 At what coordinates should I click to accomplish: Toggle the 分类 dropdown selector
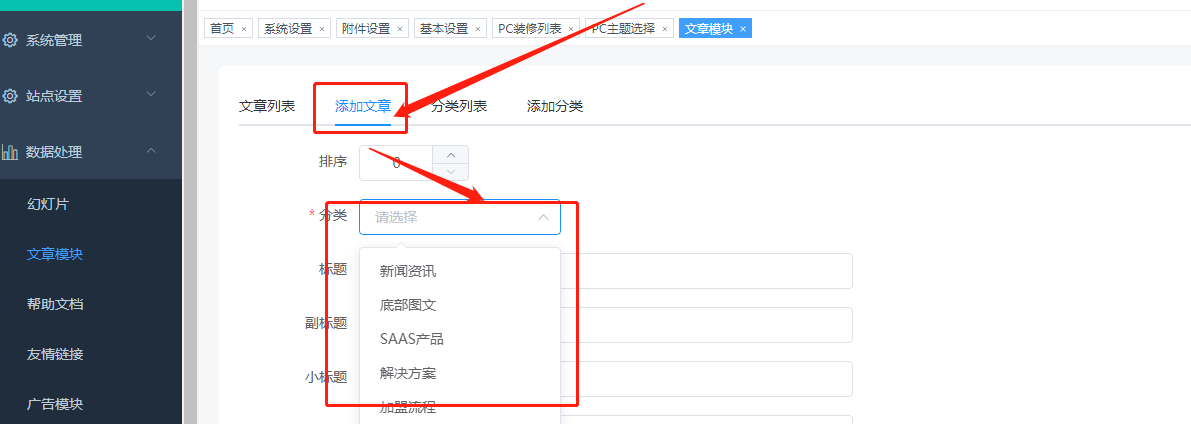(460, 217)
